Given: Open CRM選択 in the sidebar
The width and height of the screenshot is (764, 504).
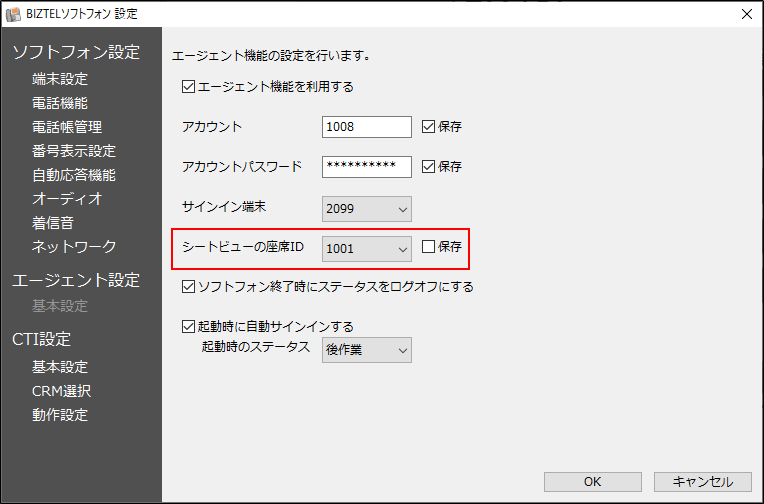Looking at the screenshot, I should [62, 391].
